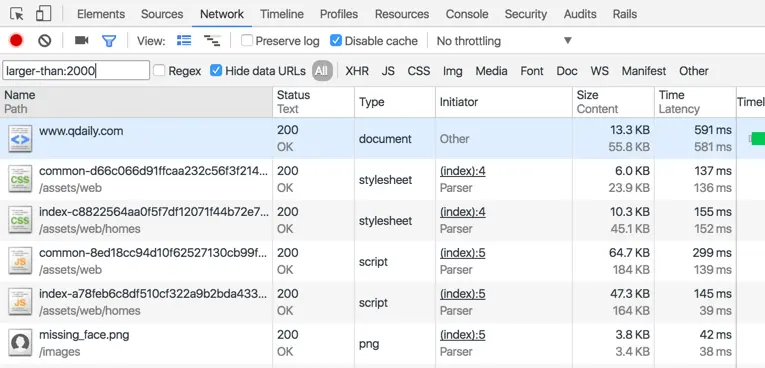This screenshot has width=765, height=368.
Task: Sort by the Size column header
Action: point(613,102)
